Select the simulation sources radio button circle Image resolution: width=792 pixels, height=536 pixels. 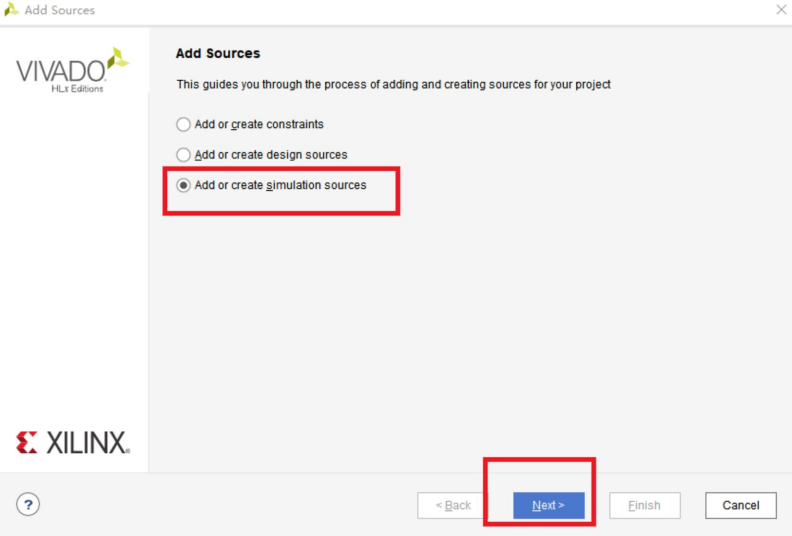pos(183,185)
